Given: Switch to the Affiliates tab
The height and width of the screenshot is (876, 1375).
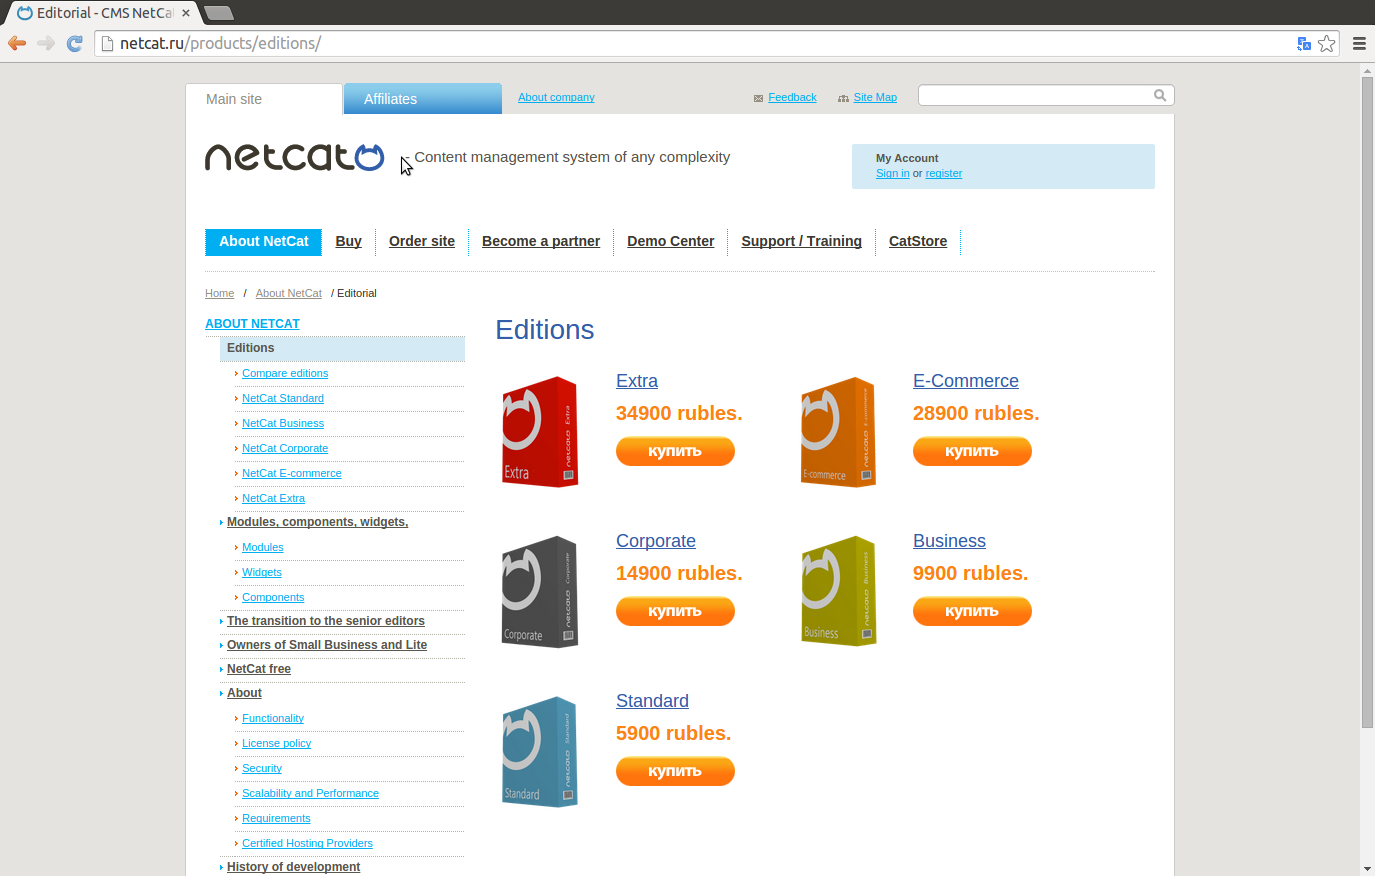Looking at the screenshot, I should (390, 98).
